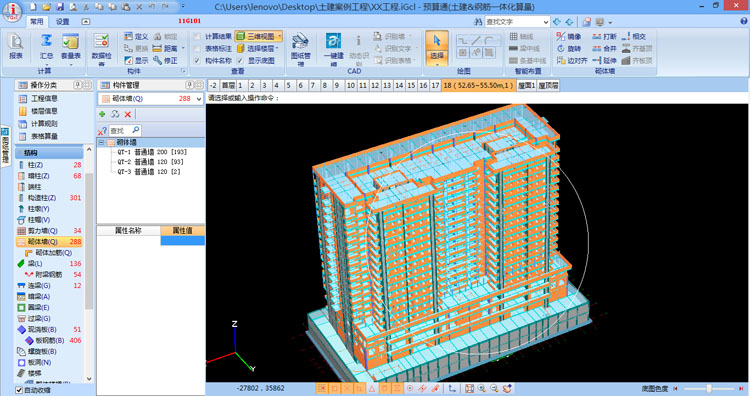Switch to the 常用 ribbon tab
The image size is (750, 396).
(x=36, y=22)
